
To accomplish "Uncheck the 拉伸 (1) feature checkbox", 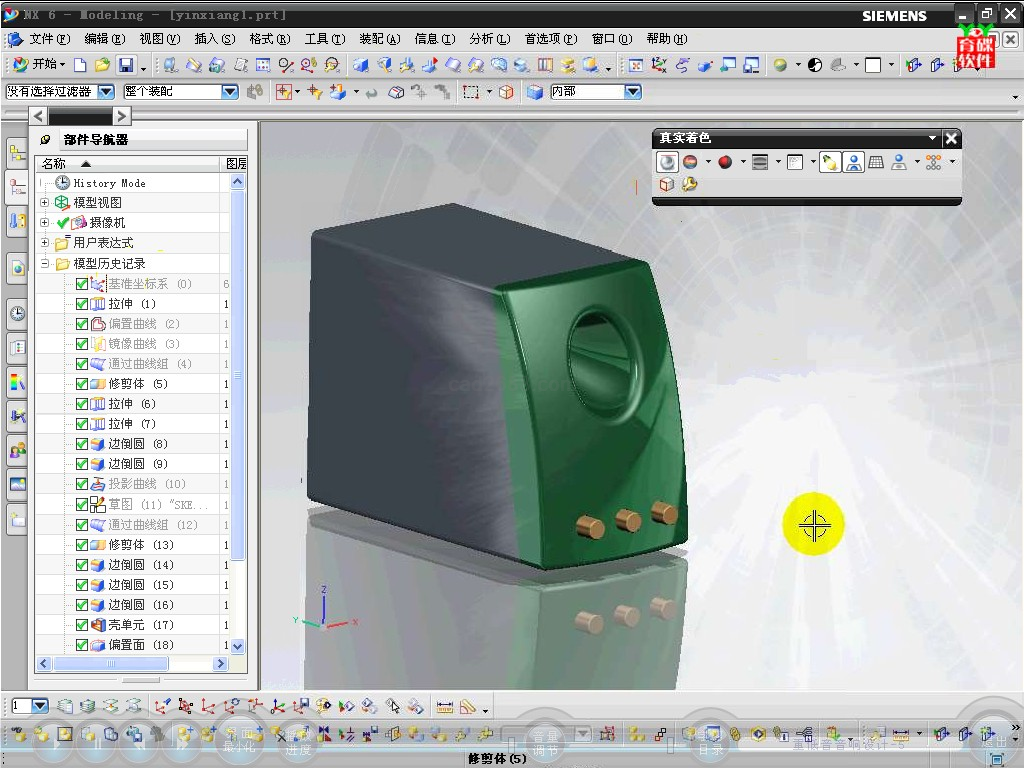I will (82, 304).
